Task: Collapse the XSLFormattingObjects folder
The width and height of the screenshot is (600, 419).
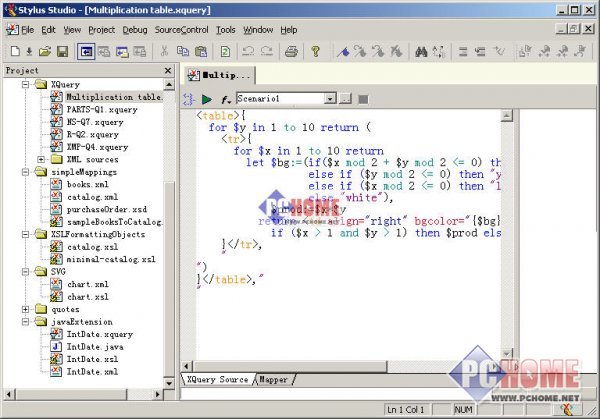Action: click(x=25, y=234)
